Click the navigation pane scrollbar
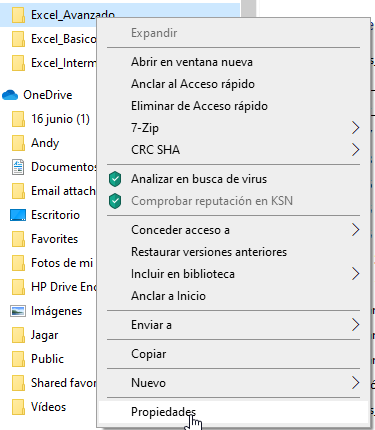The width and height of the screenshot is (375, 430). point(248,8)
